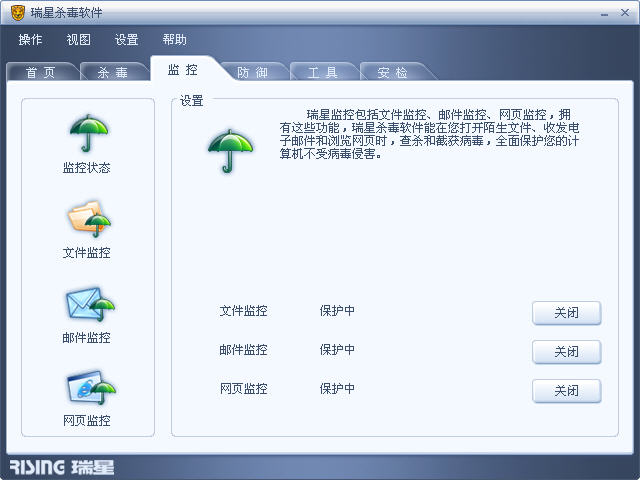Viewport: 640px width, 480px height.
Task: Click the 网页监控 label in sidebar
Action: pyautogui.click(x=87, y=420)
